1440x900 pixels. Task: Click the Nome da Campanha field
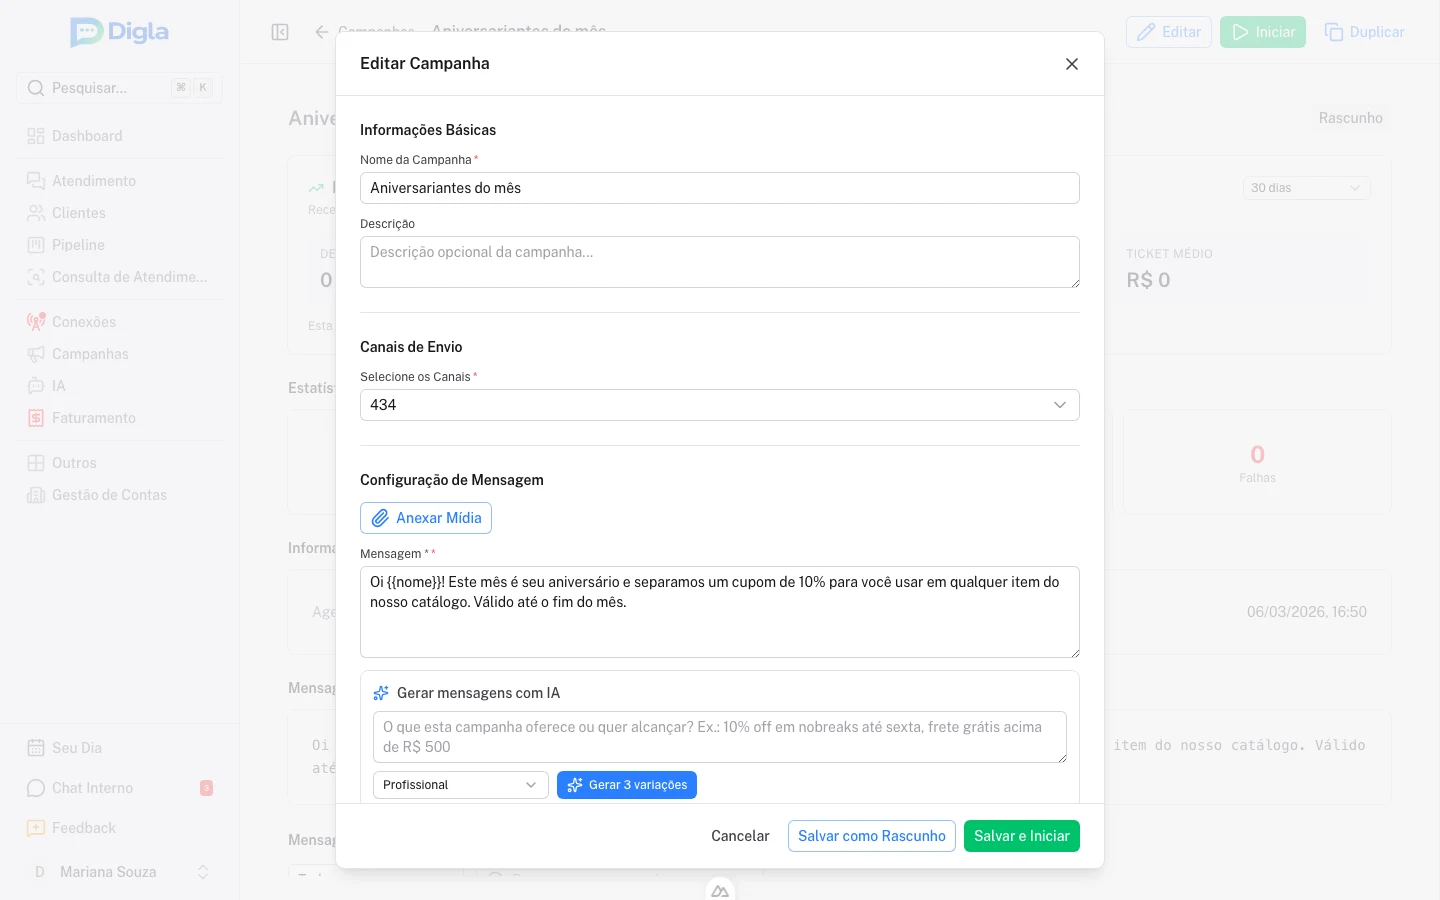click(x=720, y=188)
